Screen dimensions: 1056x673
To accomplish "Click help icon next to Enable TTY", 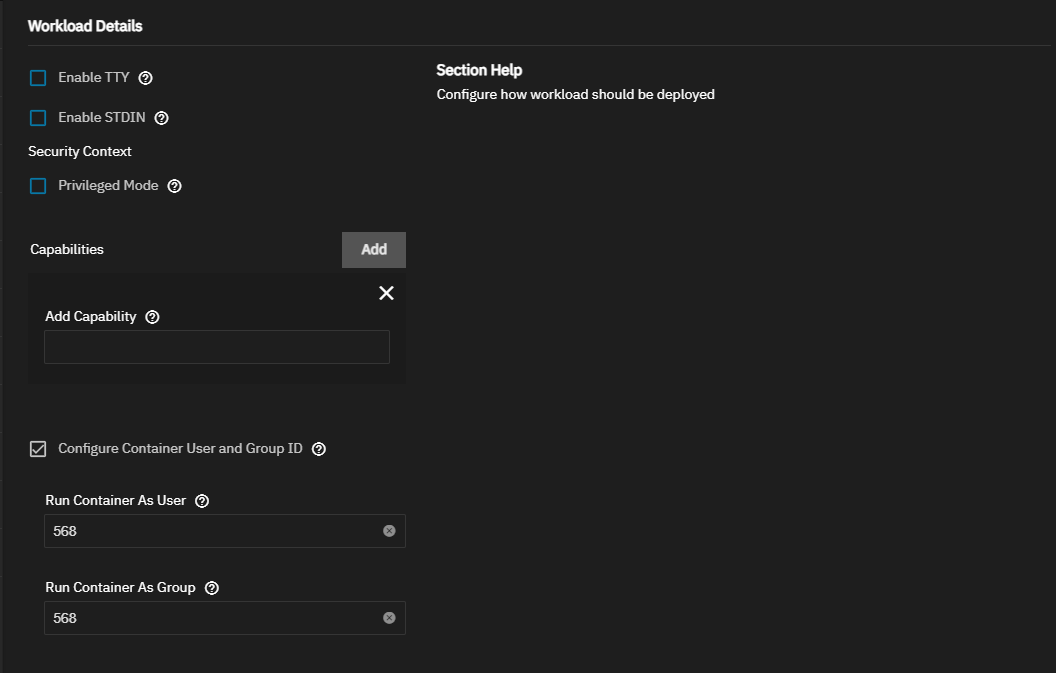I will tap(146, 78).
